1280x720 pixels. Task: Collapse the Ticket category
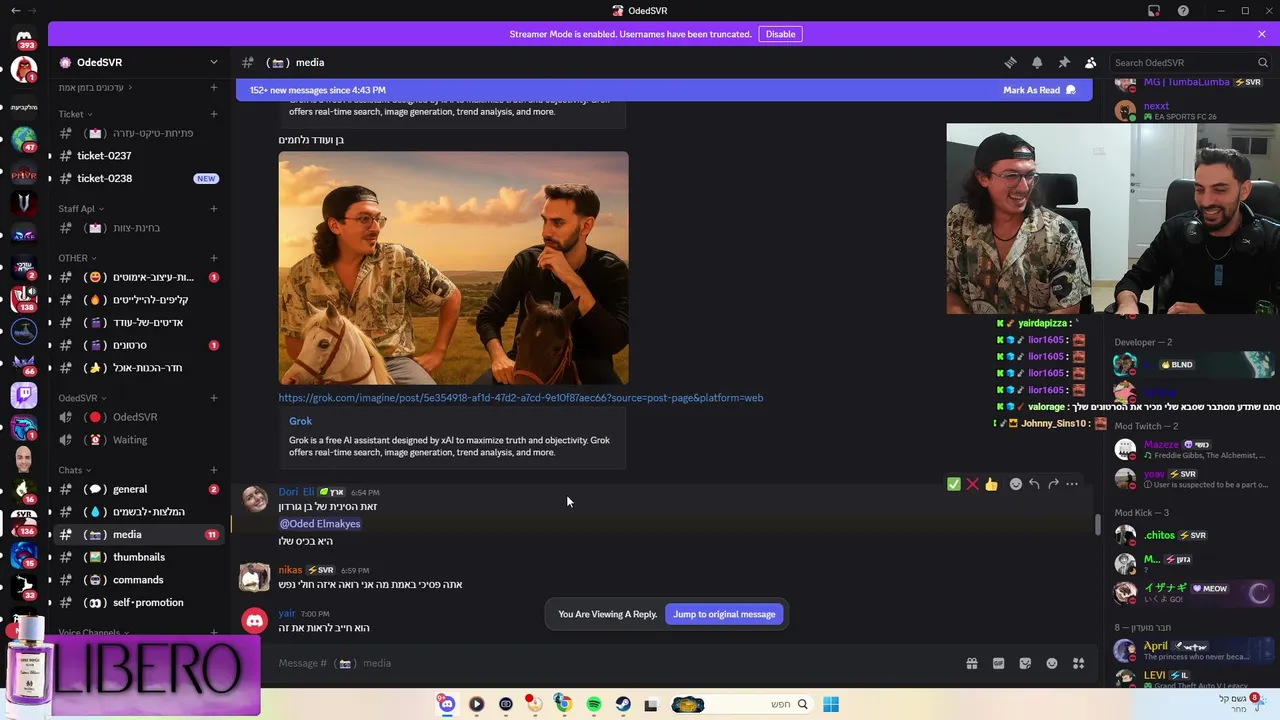coord(74,114)
